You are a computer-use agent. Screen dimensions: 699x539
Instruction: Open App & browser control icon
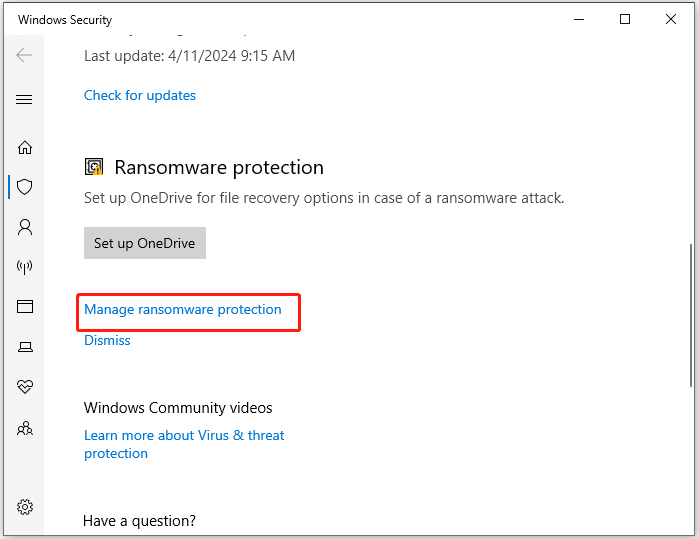coord(25,306)
